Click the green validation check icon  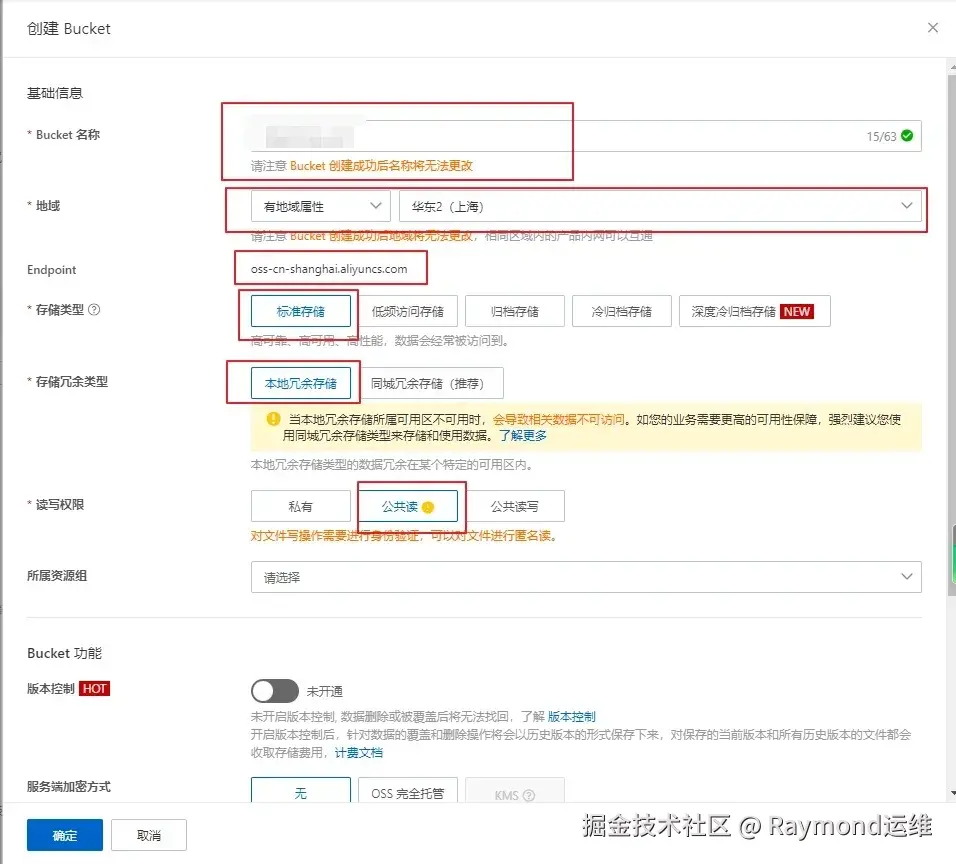click(x=907, y=135)
